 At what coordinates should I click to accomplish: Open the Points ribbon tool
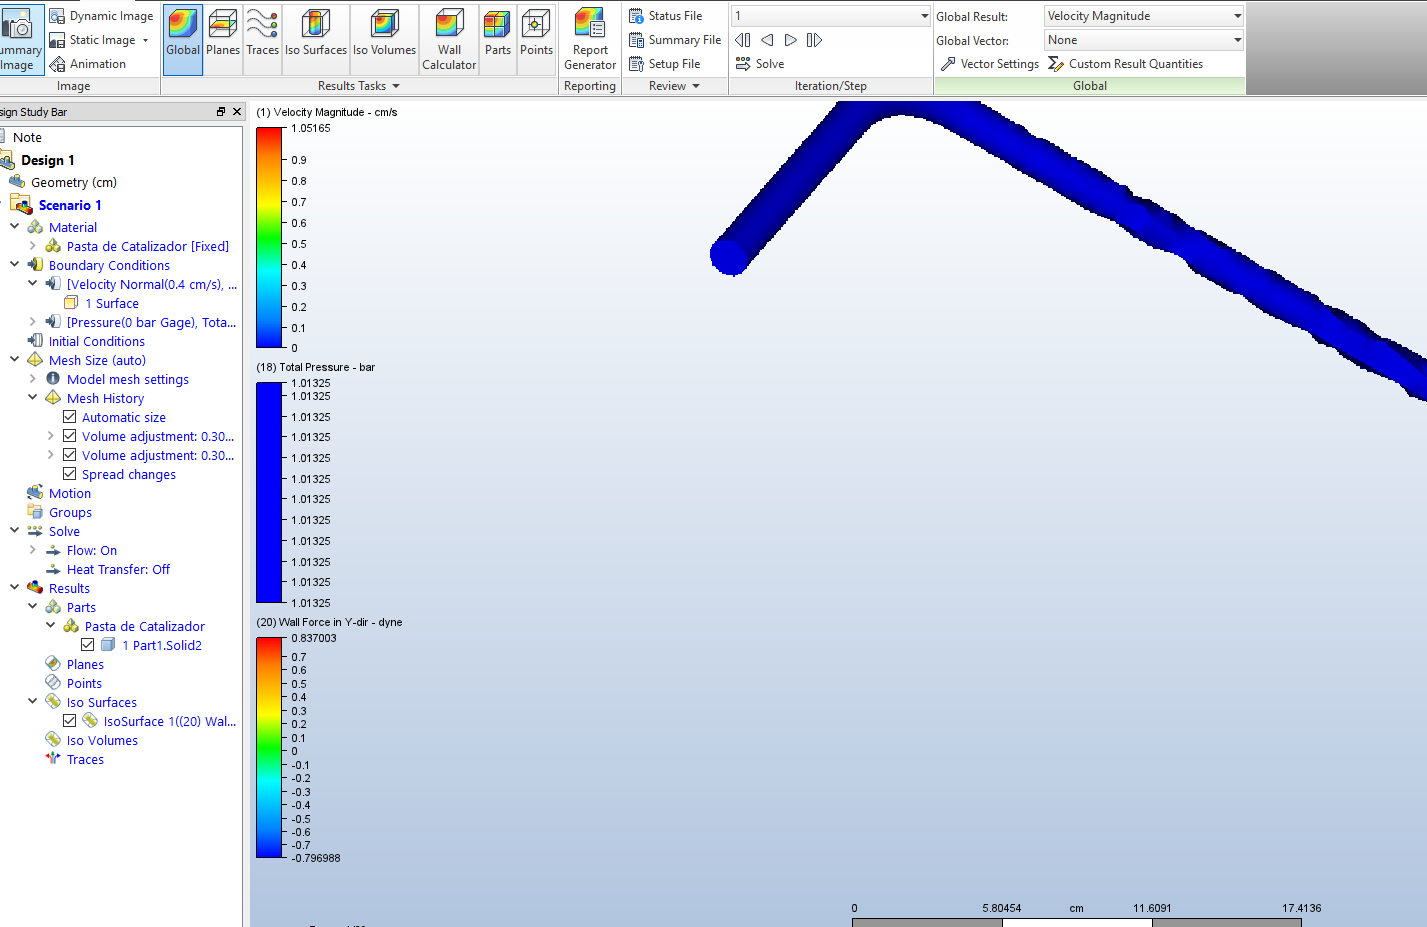(x=536, y=39)
